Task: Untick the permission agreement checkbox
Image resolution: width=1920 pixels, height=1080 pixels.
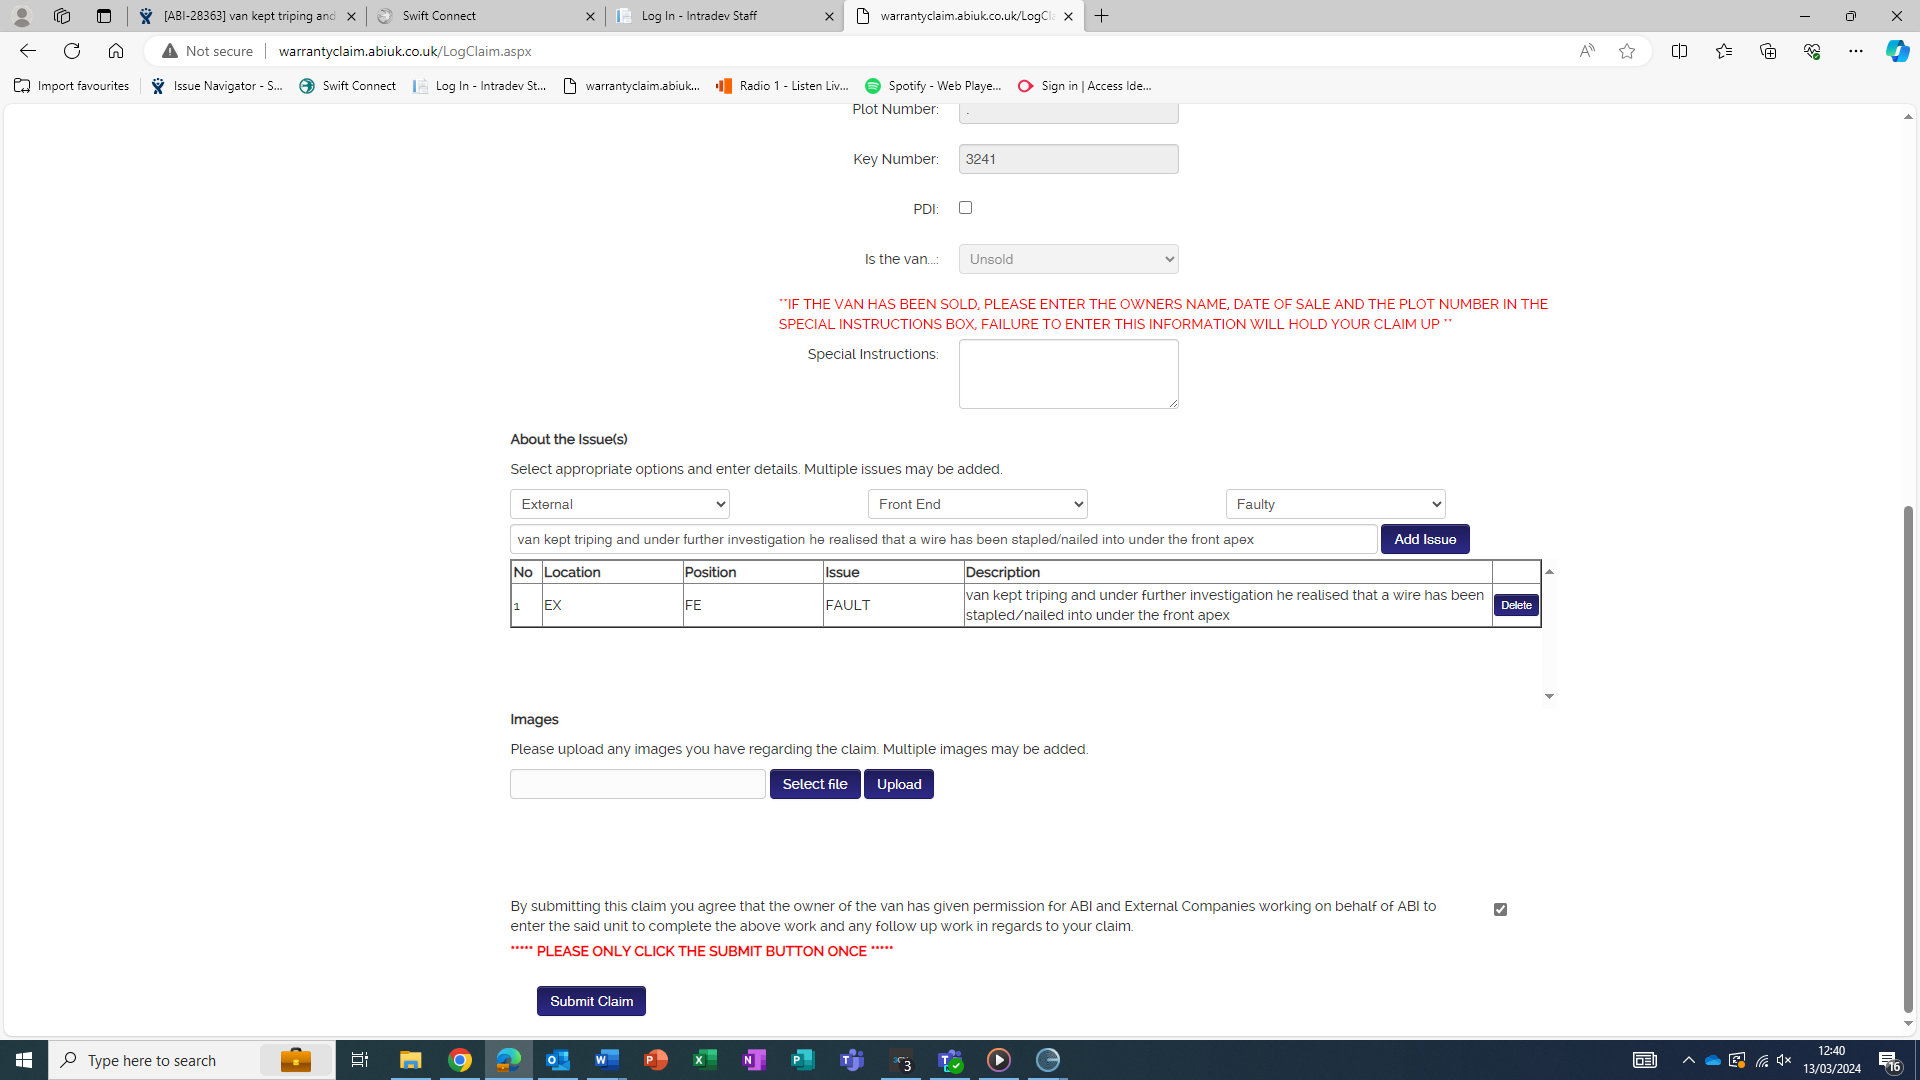Action: [1500, 909]
